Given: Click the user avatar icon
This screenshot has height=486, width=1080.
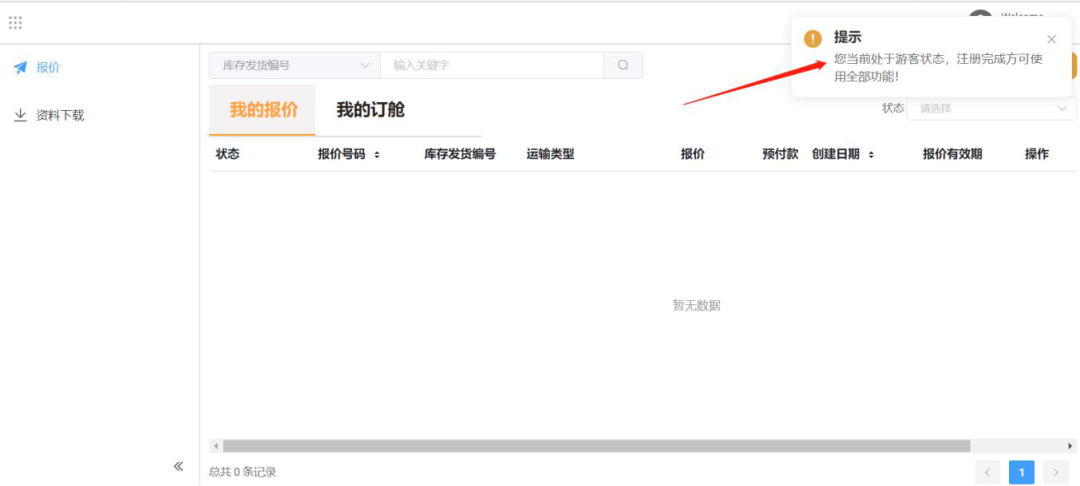Looking at the screenshot, I should (980, 14).
